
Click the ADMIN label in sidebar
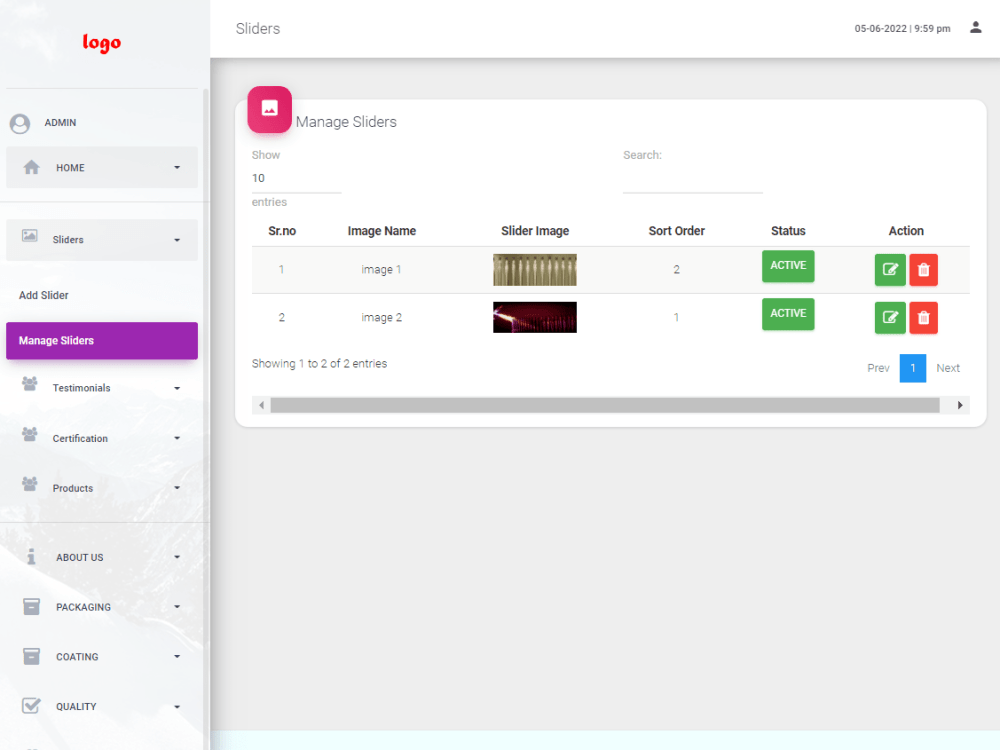(x=61, y=122)
